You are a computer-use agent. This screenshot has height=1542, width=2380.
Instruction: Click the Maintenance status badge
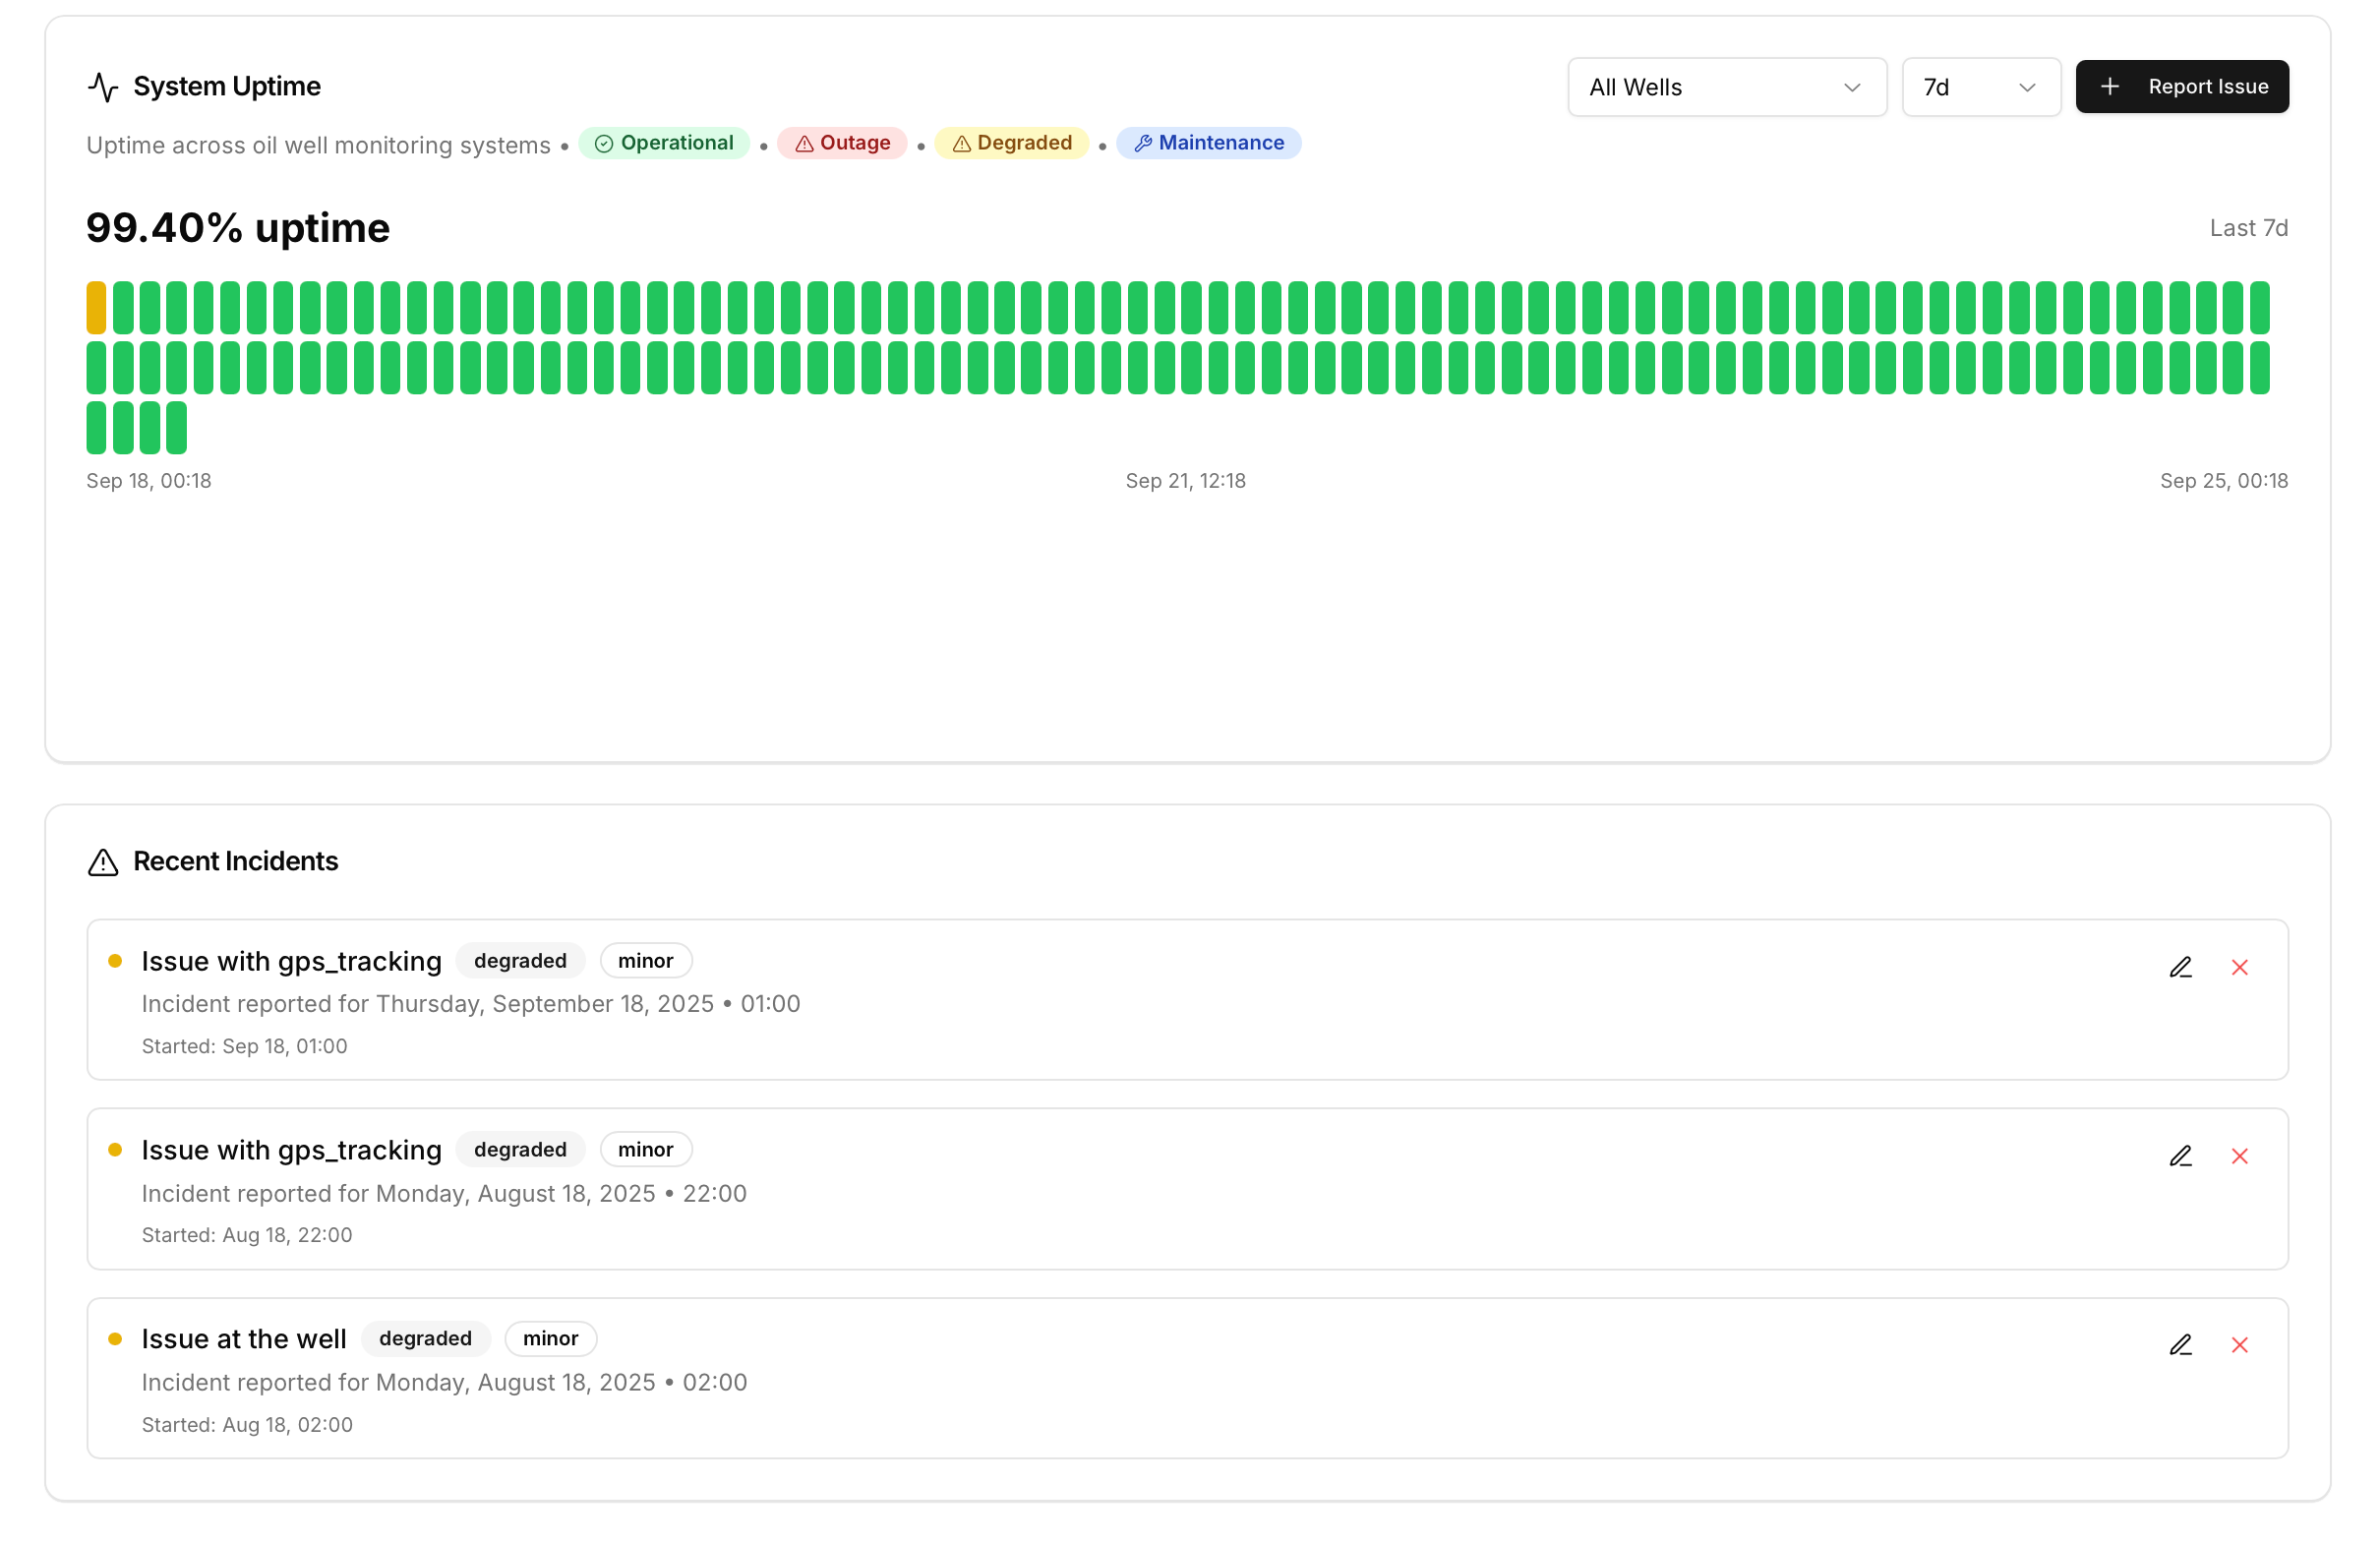pyautogui.click(x=1208, y=143)
